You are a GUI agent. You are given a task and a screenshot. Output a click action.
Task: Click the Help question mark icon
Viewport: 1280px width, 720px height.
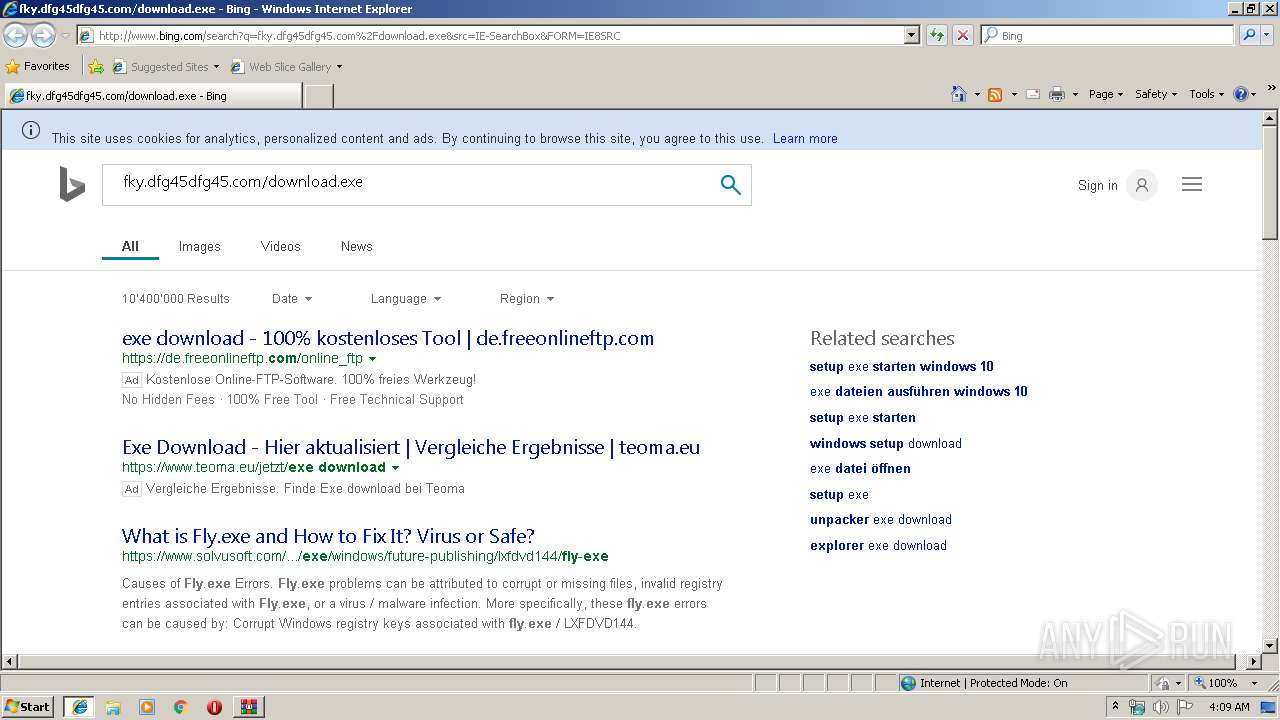coord(1241,94)
